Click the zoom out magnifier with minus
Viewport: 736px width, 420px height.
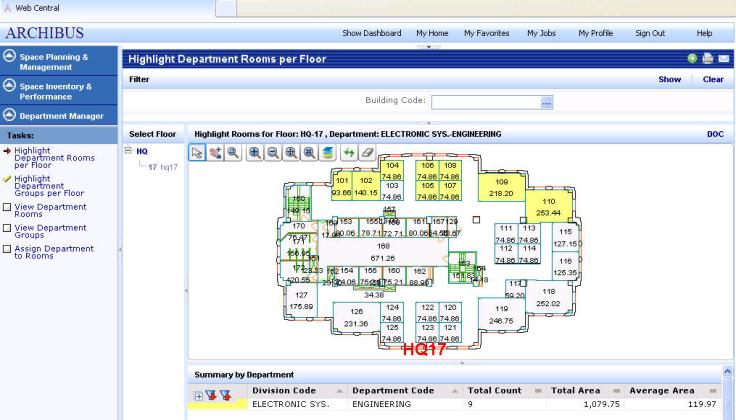(273, 153)
